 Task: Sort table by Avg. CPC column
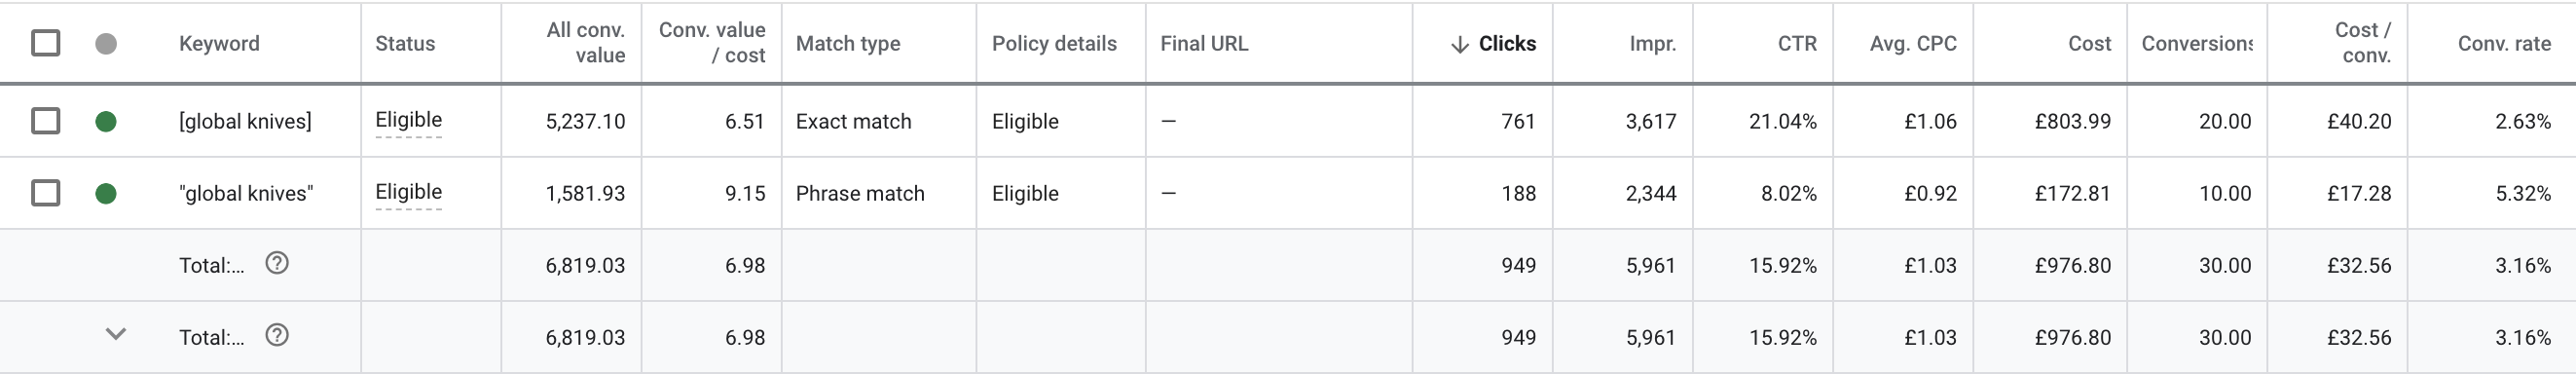coord(1913,44)
